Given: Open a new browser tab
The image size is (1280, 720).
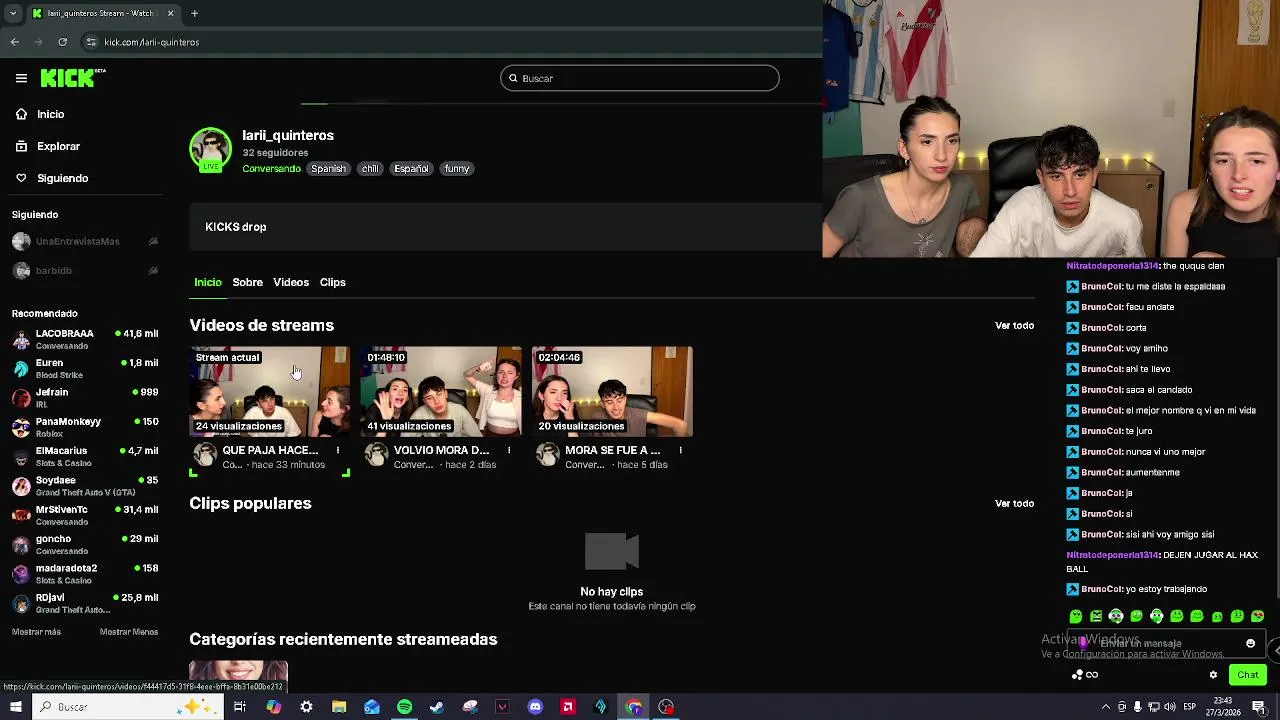Looking at the screenshot, I should click(x=194, y=13).
